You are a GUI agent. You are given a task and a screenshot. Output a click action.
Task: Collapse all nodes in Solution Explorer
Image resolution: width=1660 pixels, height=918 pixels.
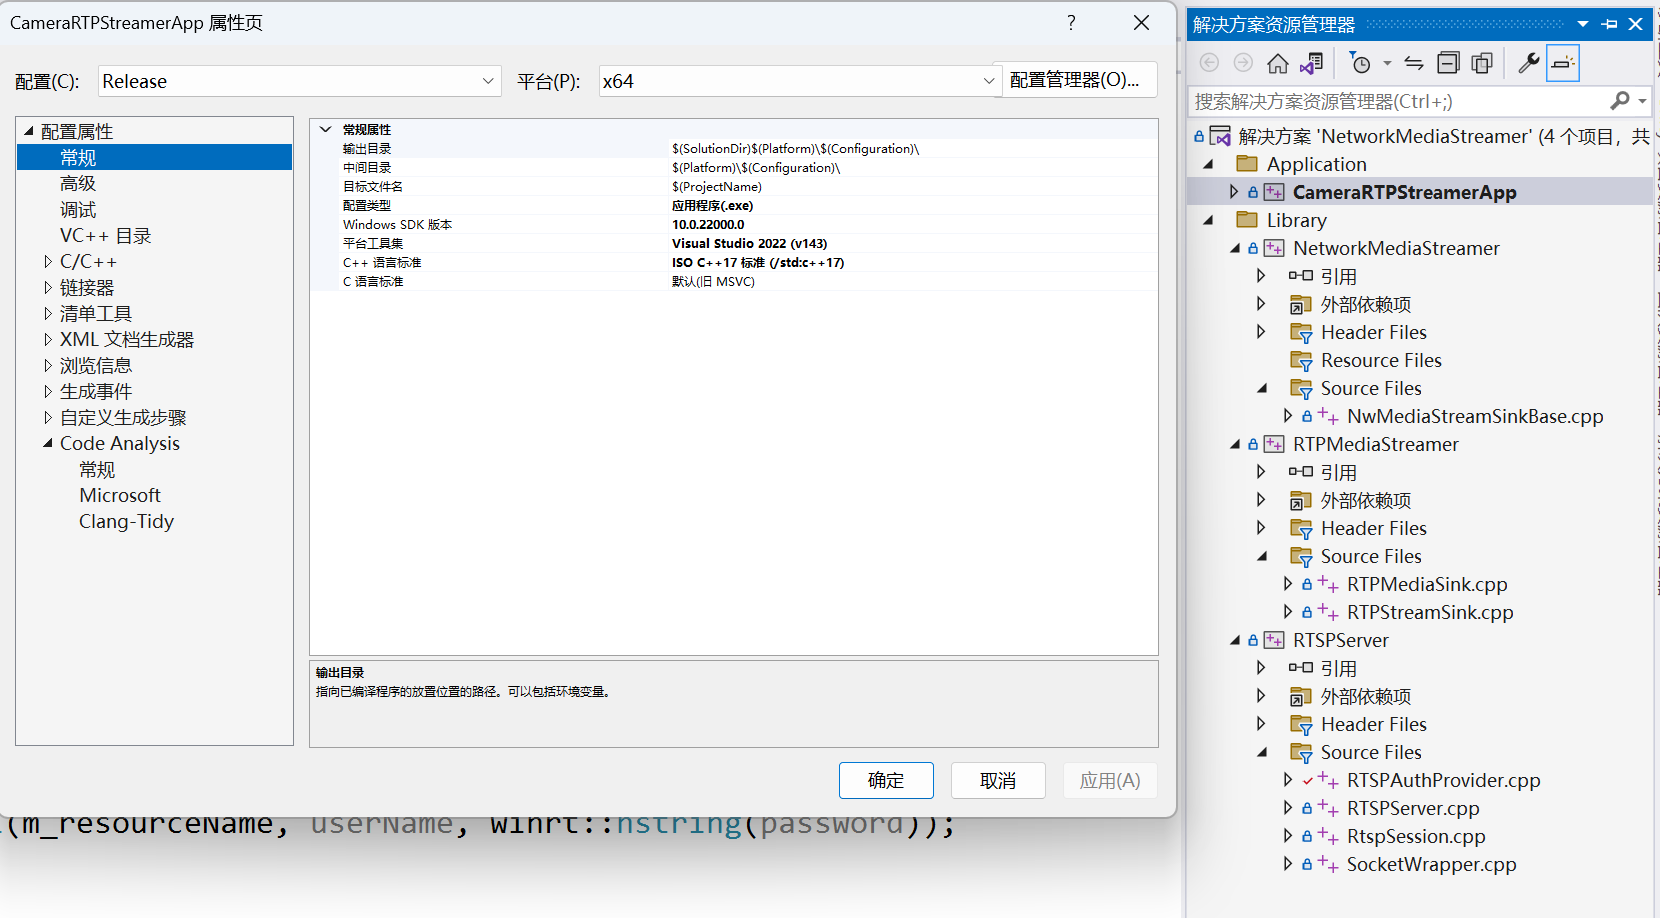[1448, 62]
